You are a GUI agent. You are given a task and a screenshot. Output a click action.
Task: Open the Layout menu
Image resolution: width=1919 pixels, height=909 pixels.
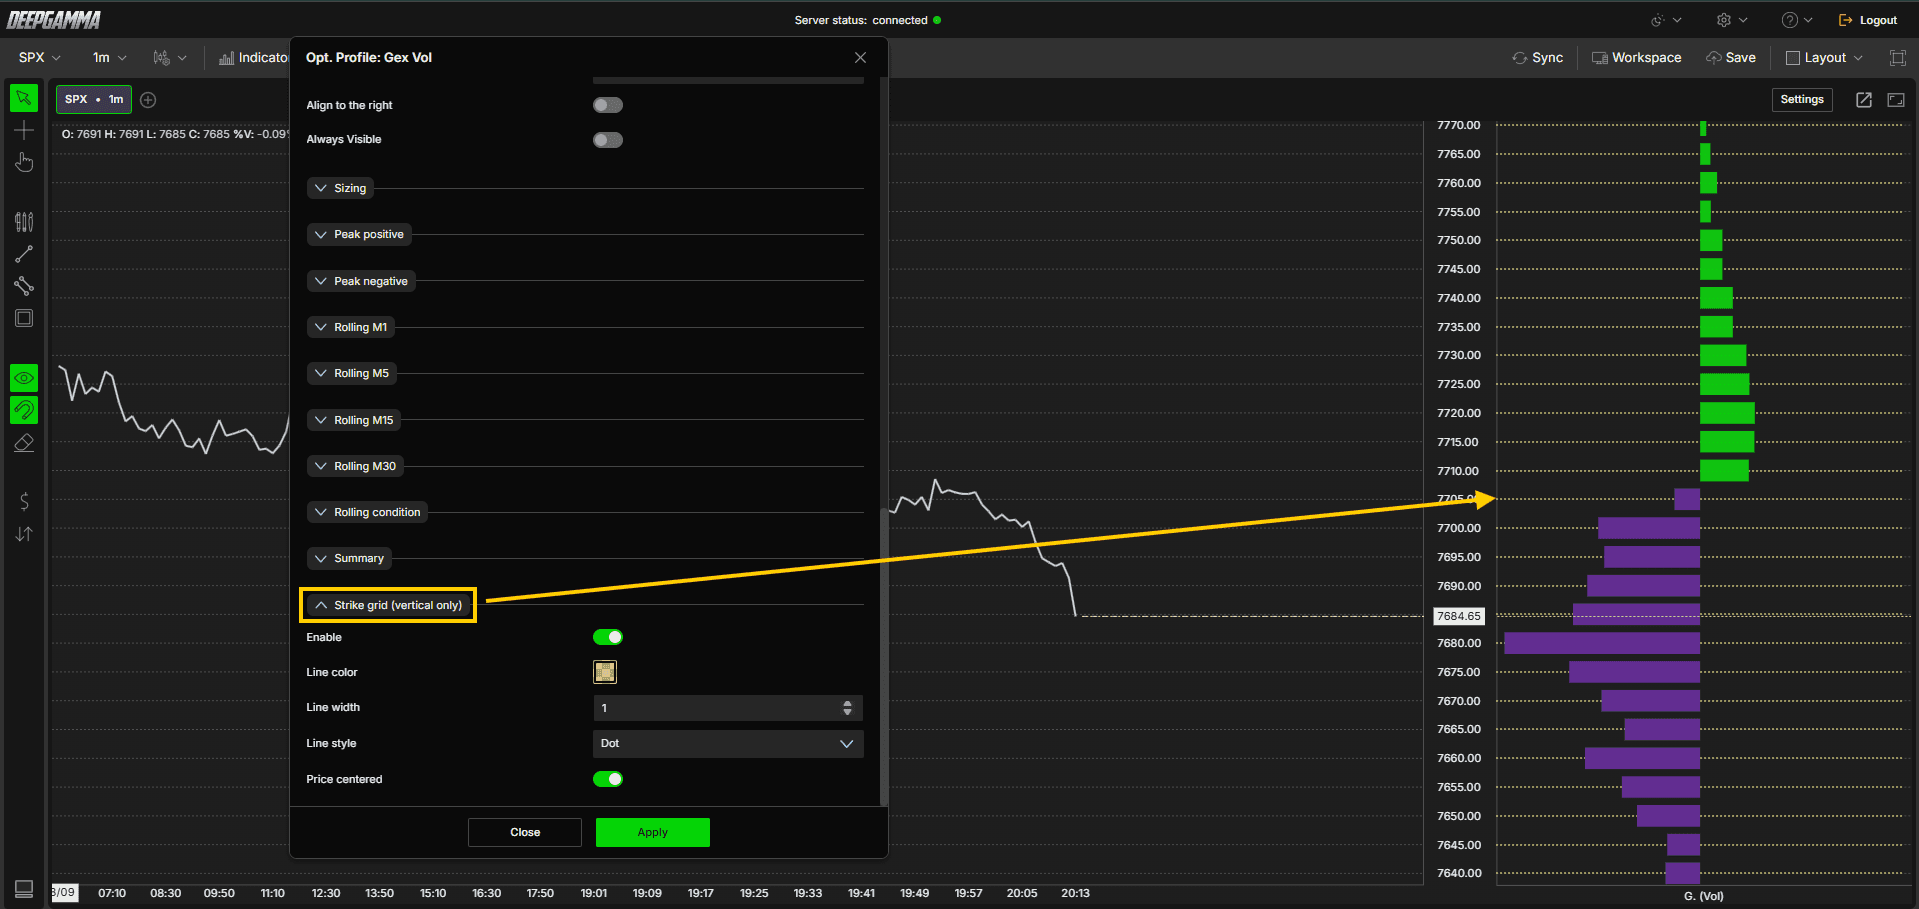point(1824,58)
